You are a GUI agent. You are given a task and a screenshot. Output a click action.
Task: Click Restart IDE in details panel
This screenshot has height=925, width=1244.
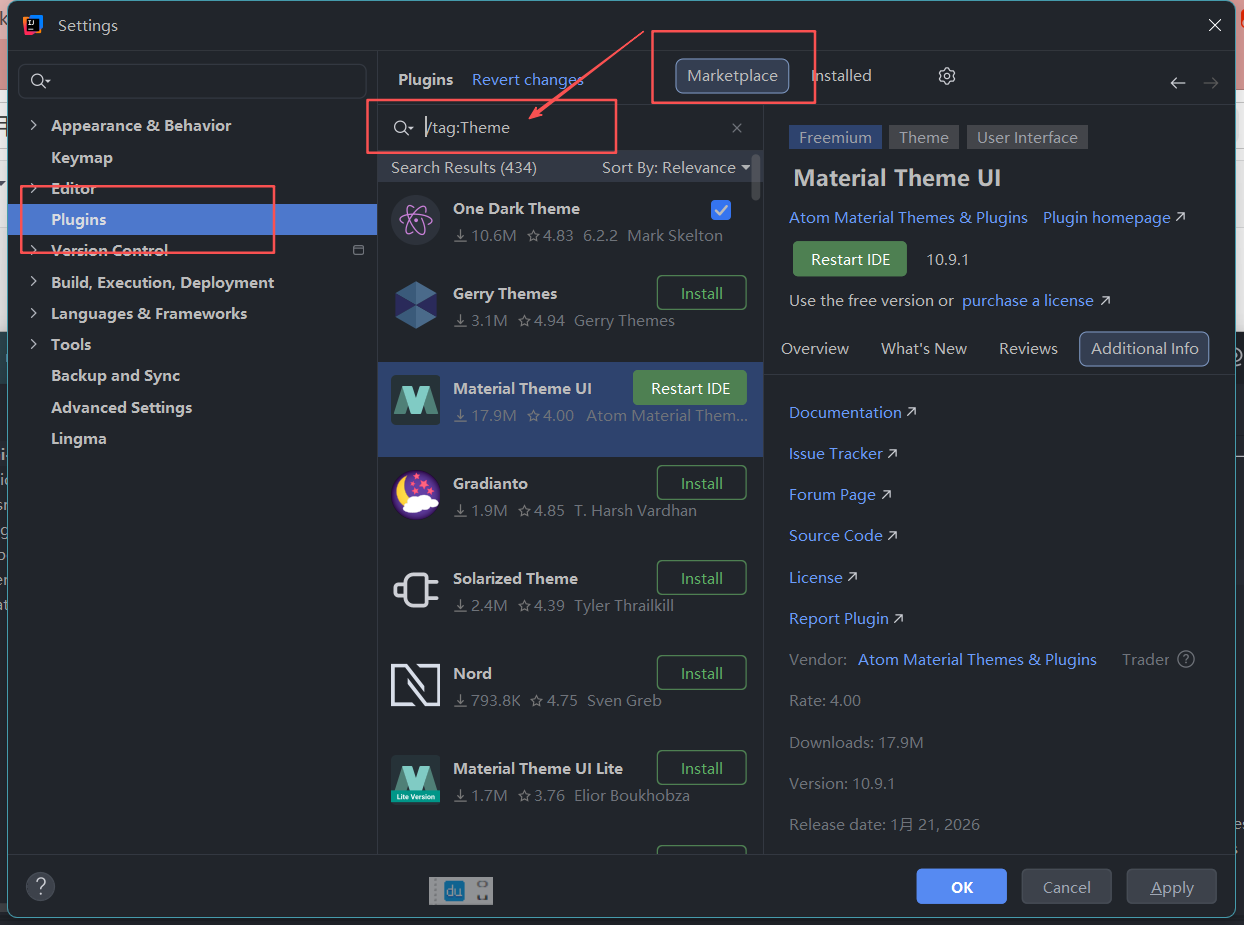[x=850, y=259]
